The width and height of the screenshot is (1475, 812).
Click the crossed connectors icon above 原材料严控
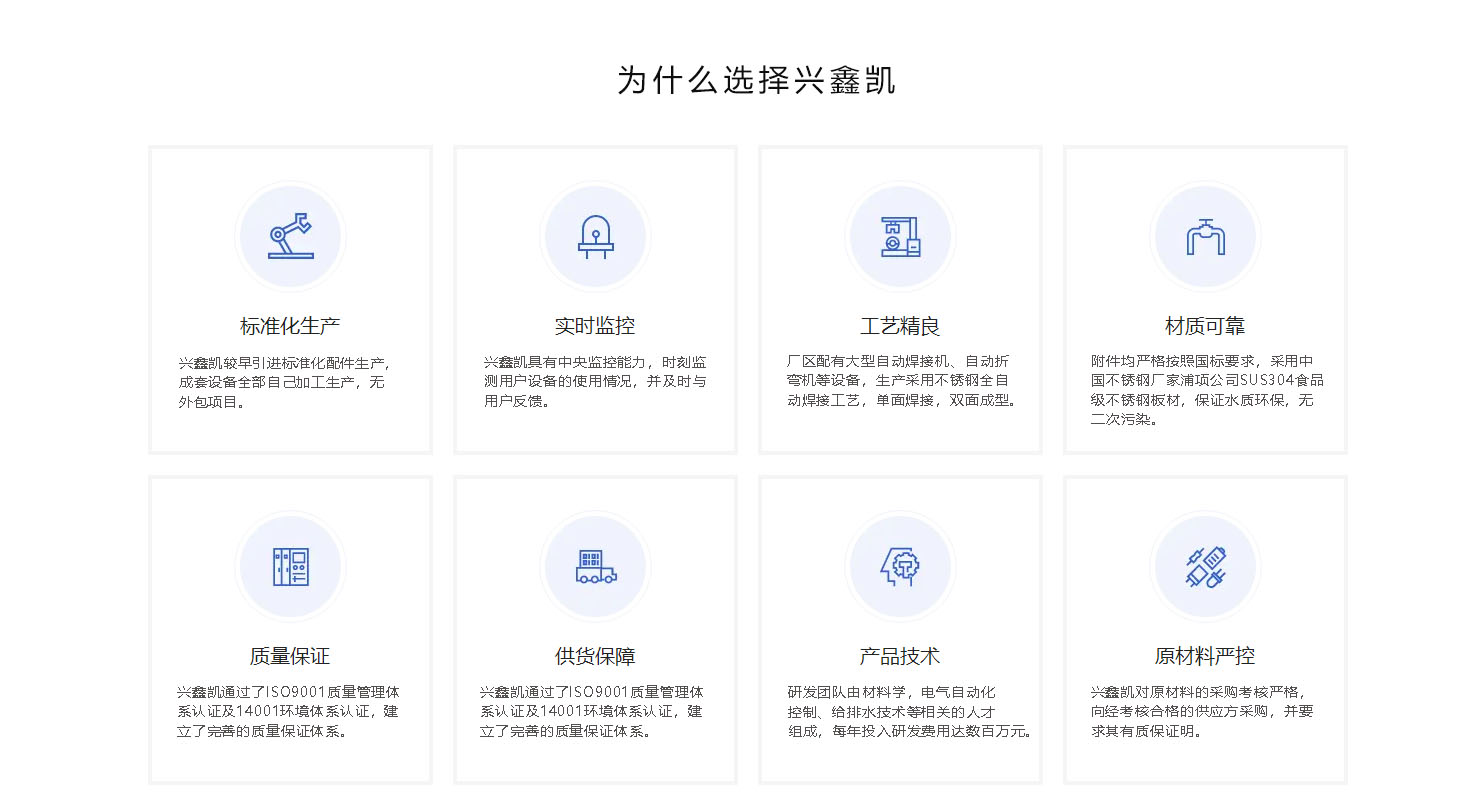click(x=1205, y=565)
